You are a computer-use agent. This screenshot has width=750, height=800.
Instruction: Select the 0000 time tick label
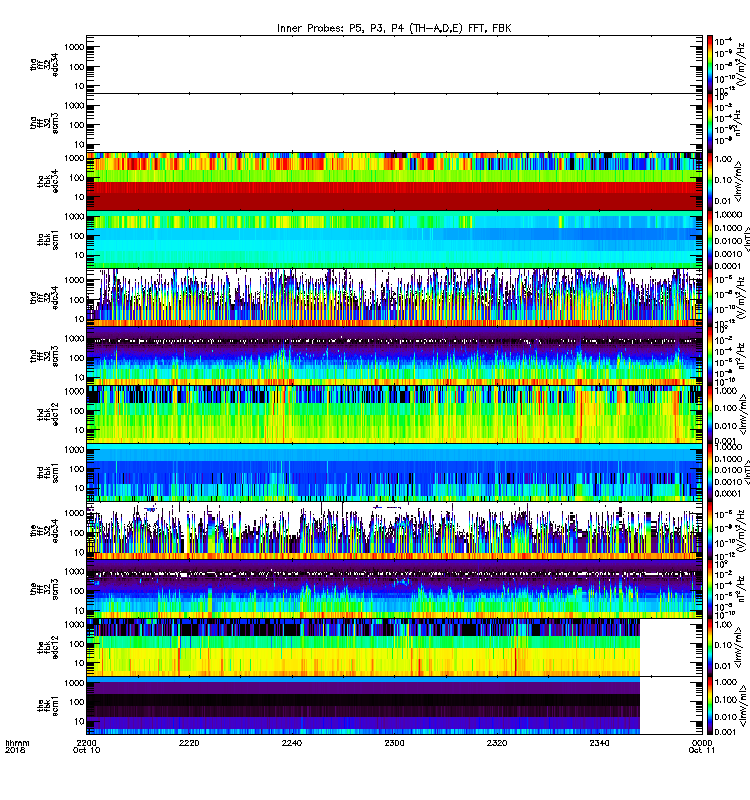(x=702, y=743)
